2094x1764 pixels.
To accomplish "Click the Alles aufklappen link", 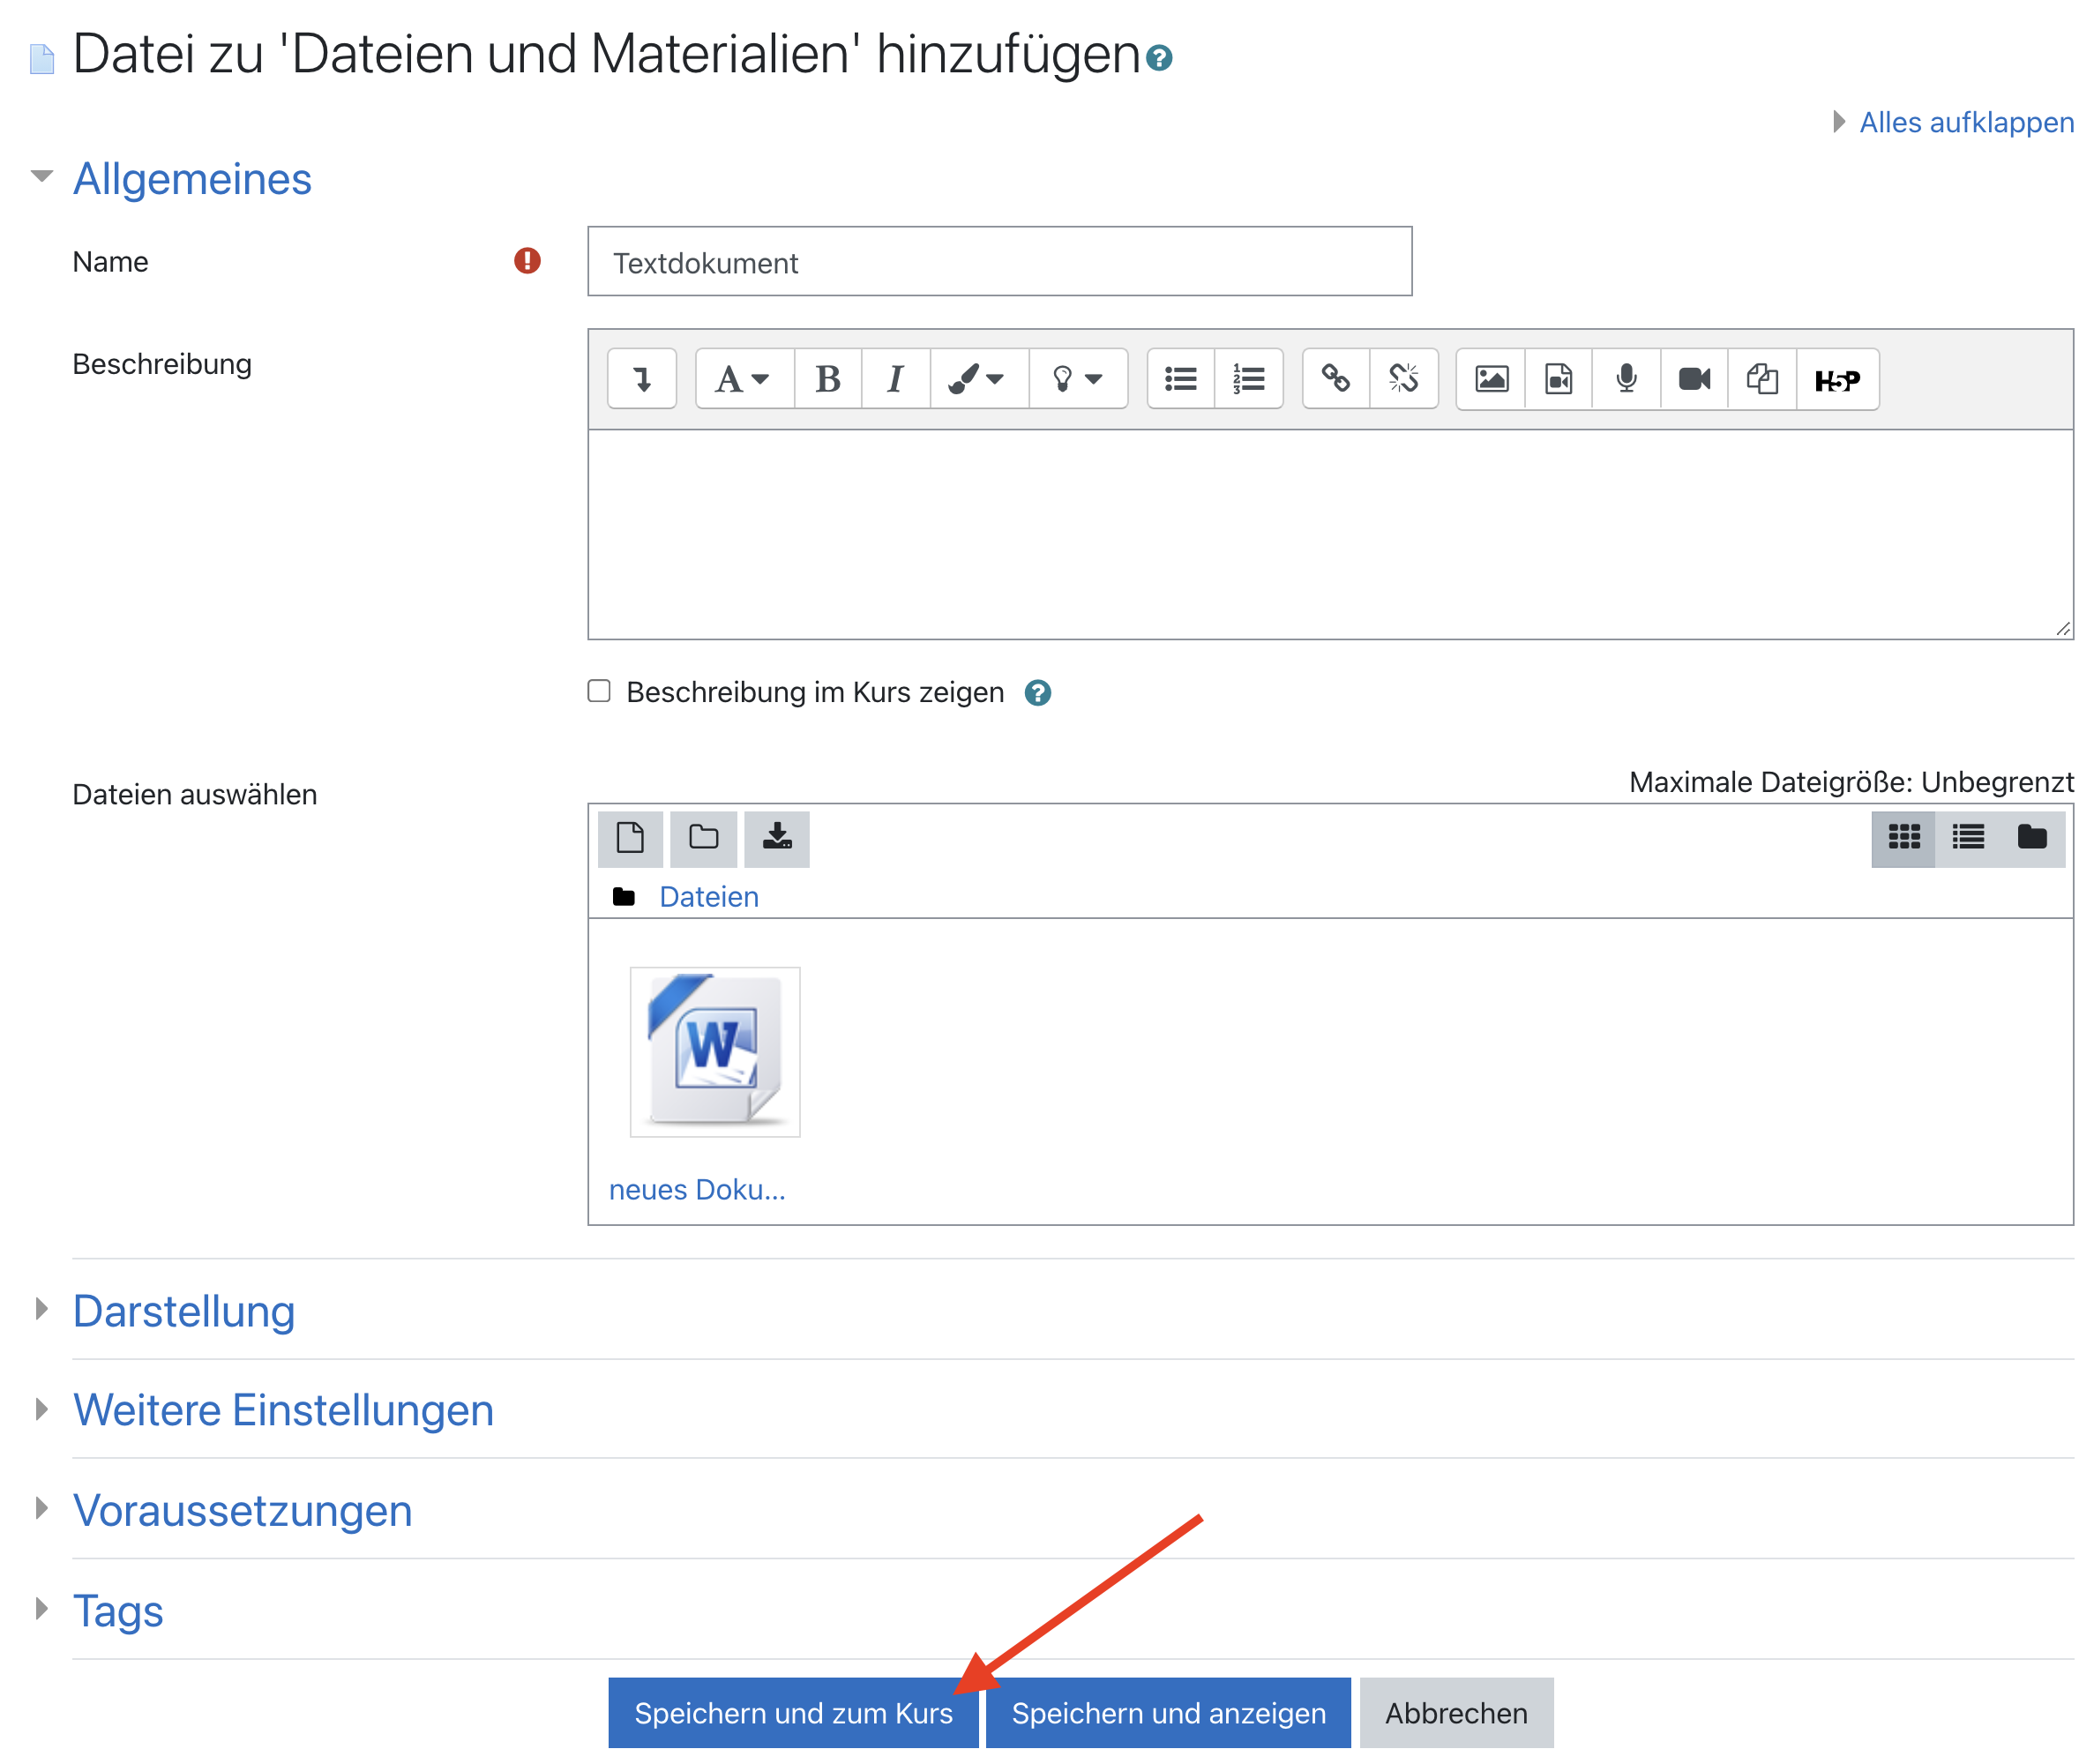I will [x=1965, y=122].
